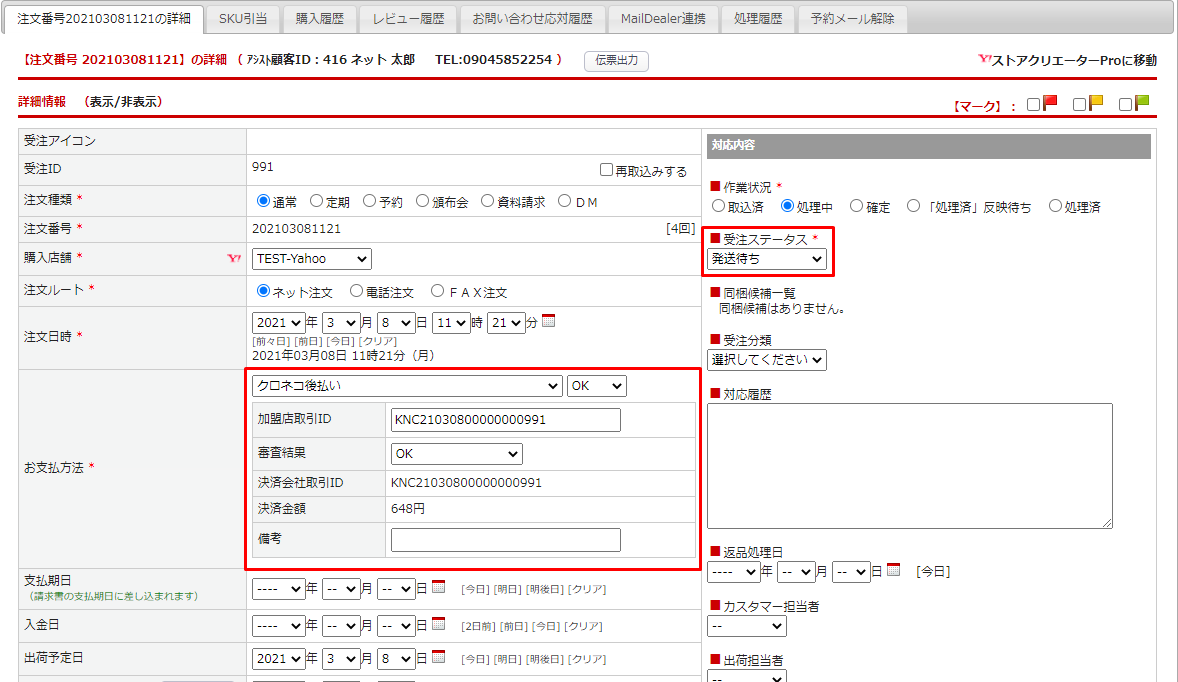Click the red flag mark icon
This screenshot has width=1178, height=682.
point(1050,103)
